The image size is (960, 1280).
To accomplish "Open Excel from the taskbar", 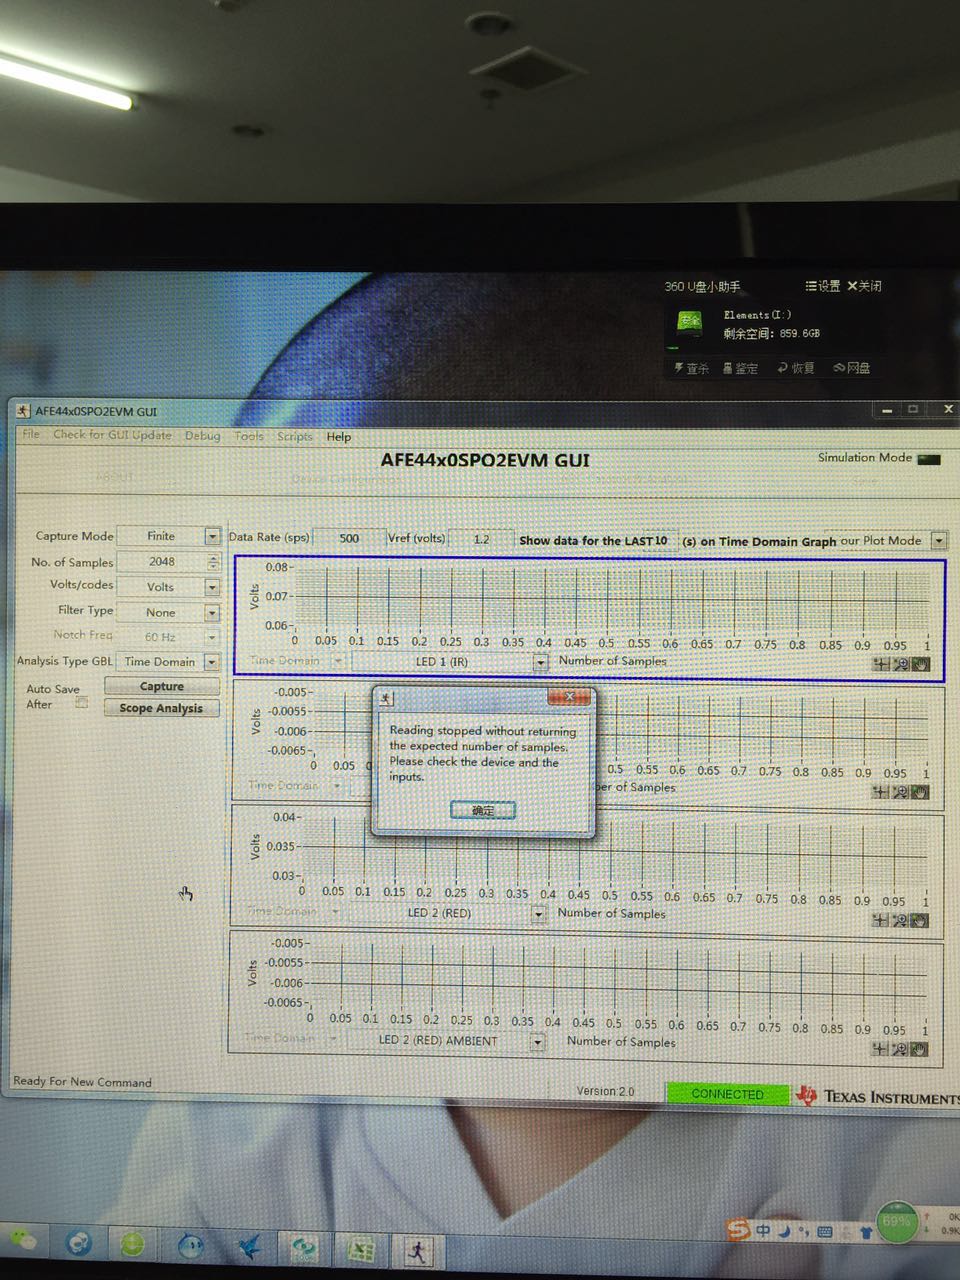I will [x=361, y=1249].
